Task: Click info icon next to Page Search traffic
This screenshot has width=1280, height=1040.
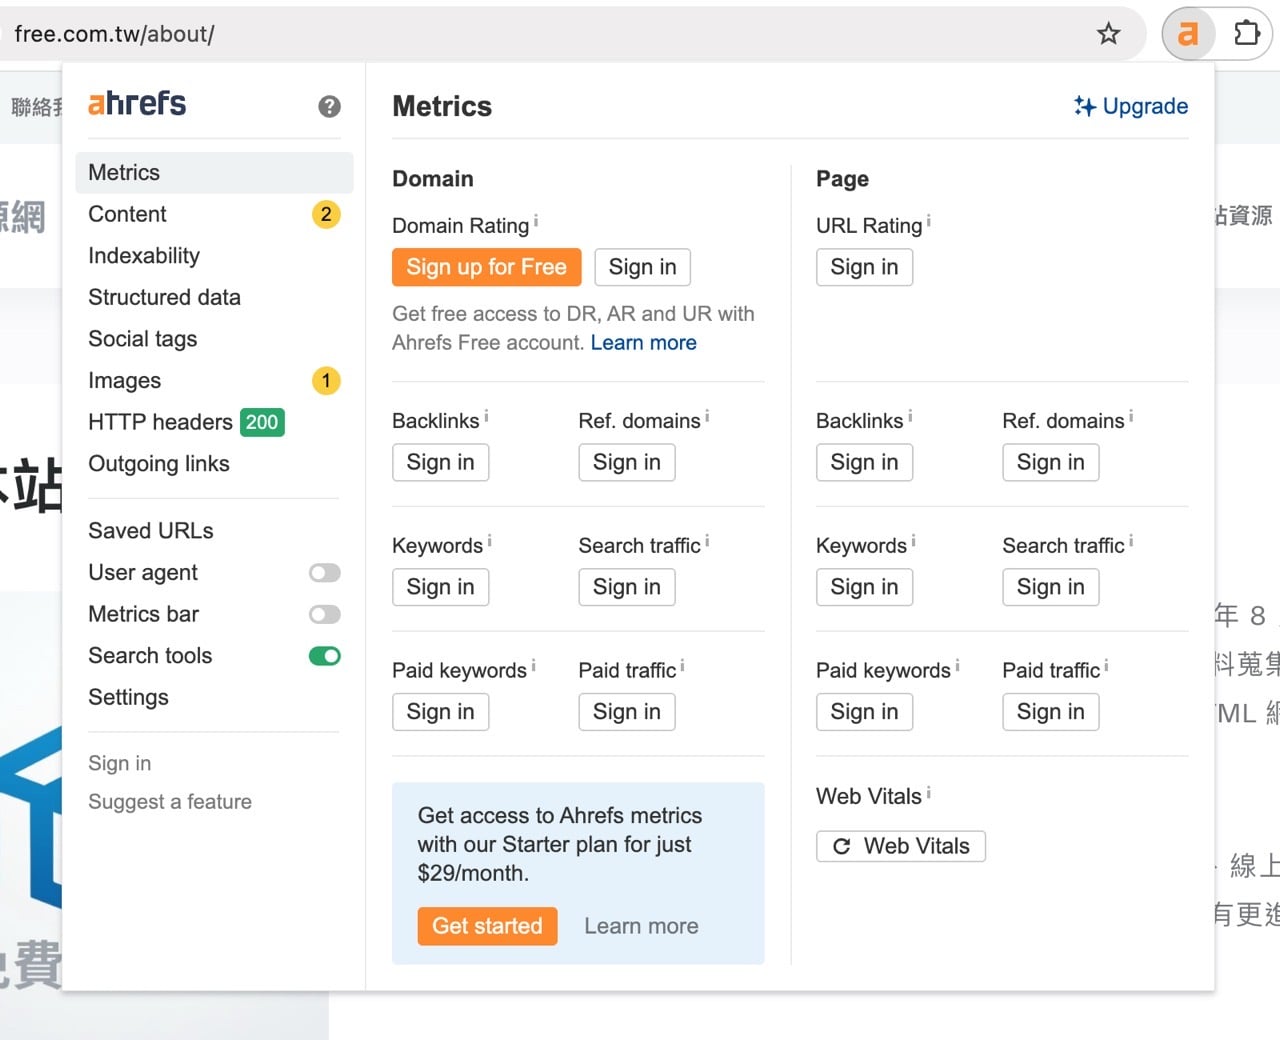Action: (1131, 541)
